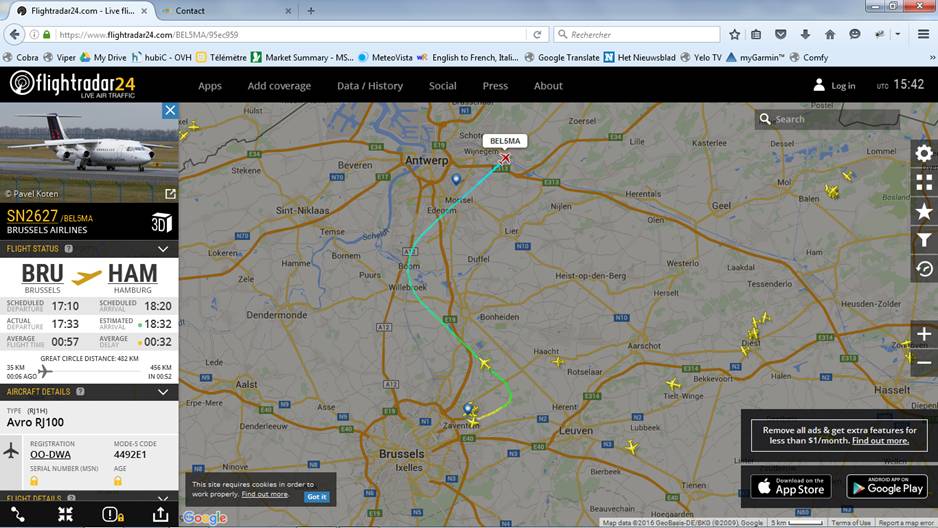
Task: Open My Drive bookmark
Action: coord(103,57)
